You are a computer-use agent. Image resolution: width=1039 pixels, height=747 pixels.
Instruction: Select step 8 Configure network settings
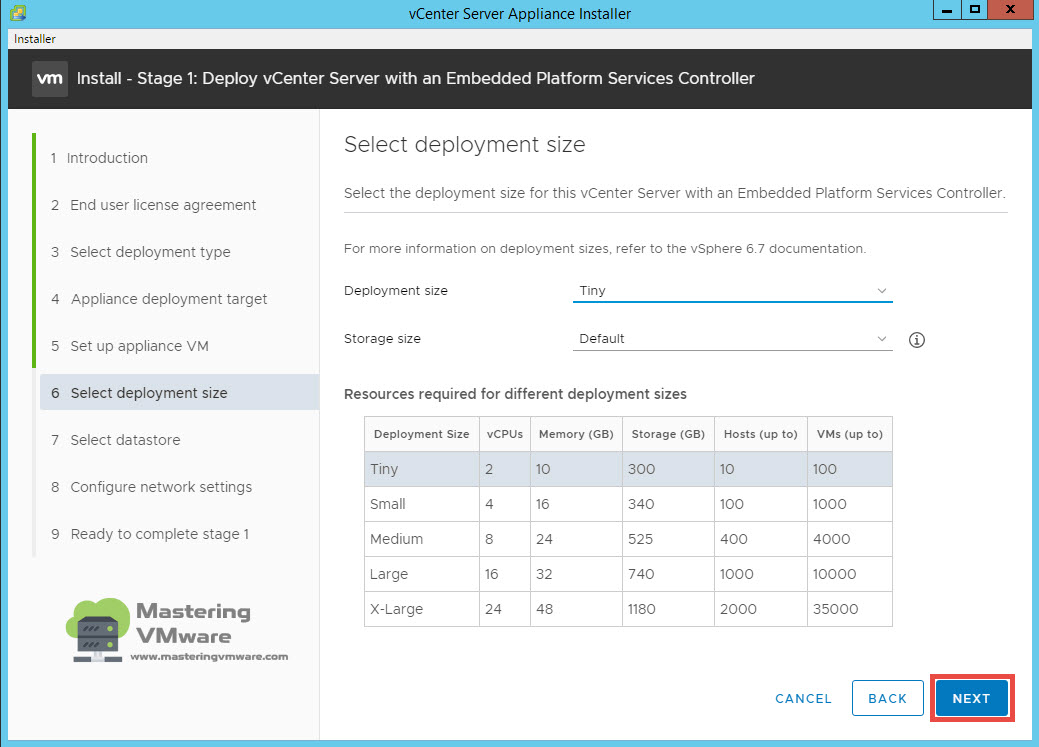click(152, 487)
